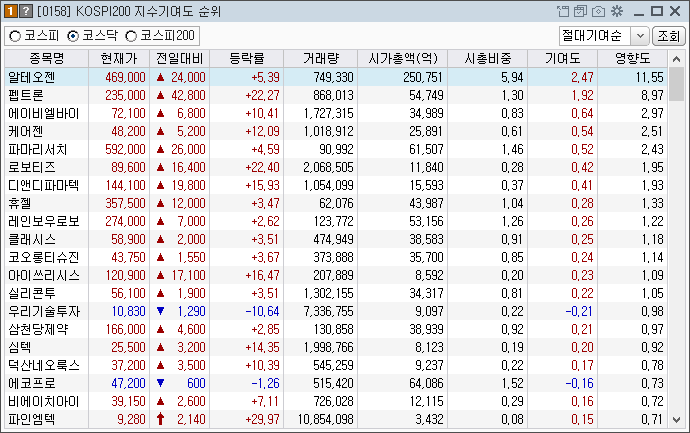Image resolution: width=690 pixels, height=433 pixels.
Task: Open stock 알테오젠 in the list
Action: pyautogui.click(x=32, y=77)
